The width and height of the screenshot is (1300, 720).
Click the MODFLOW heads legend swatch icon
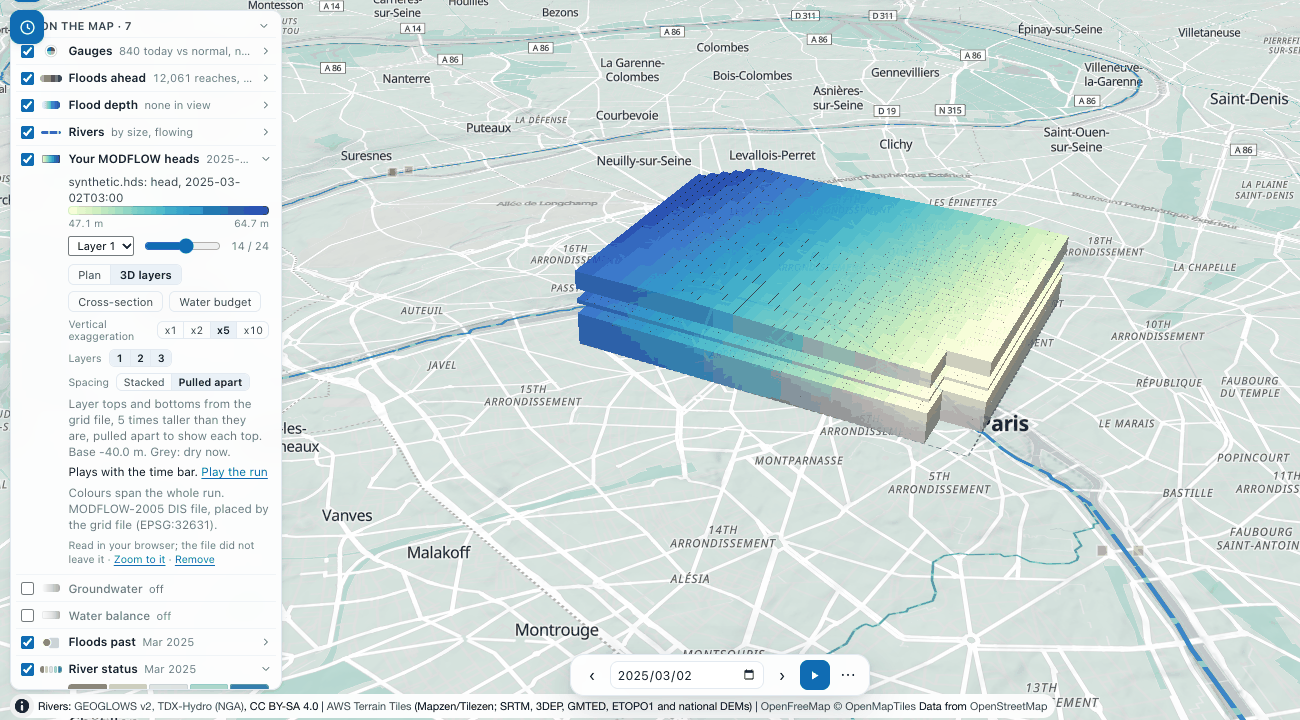51,159
